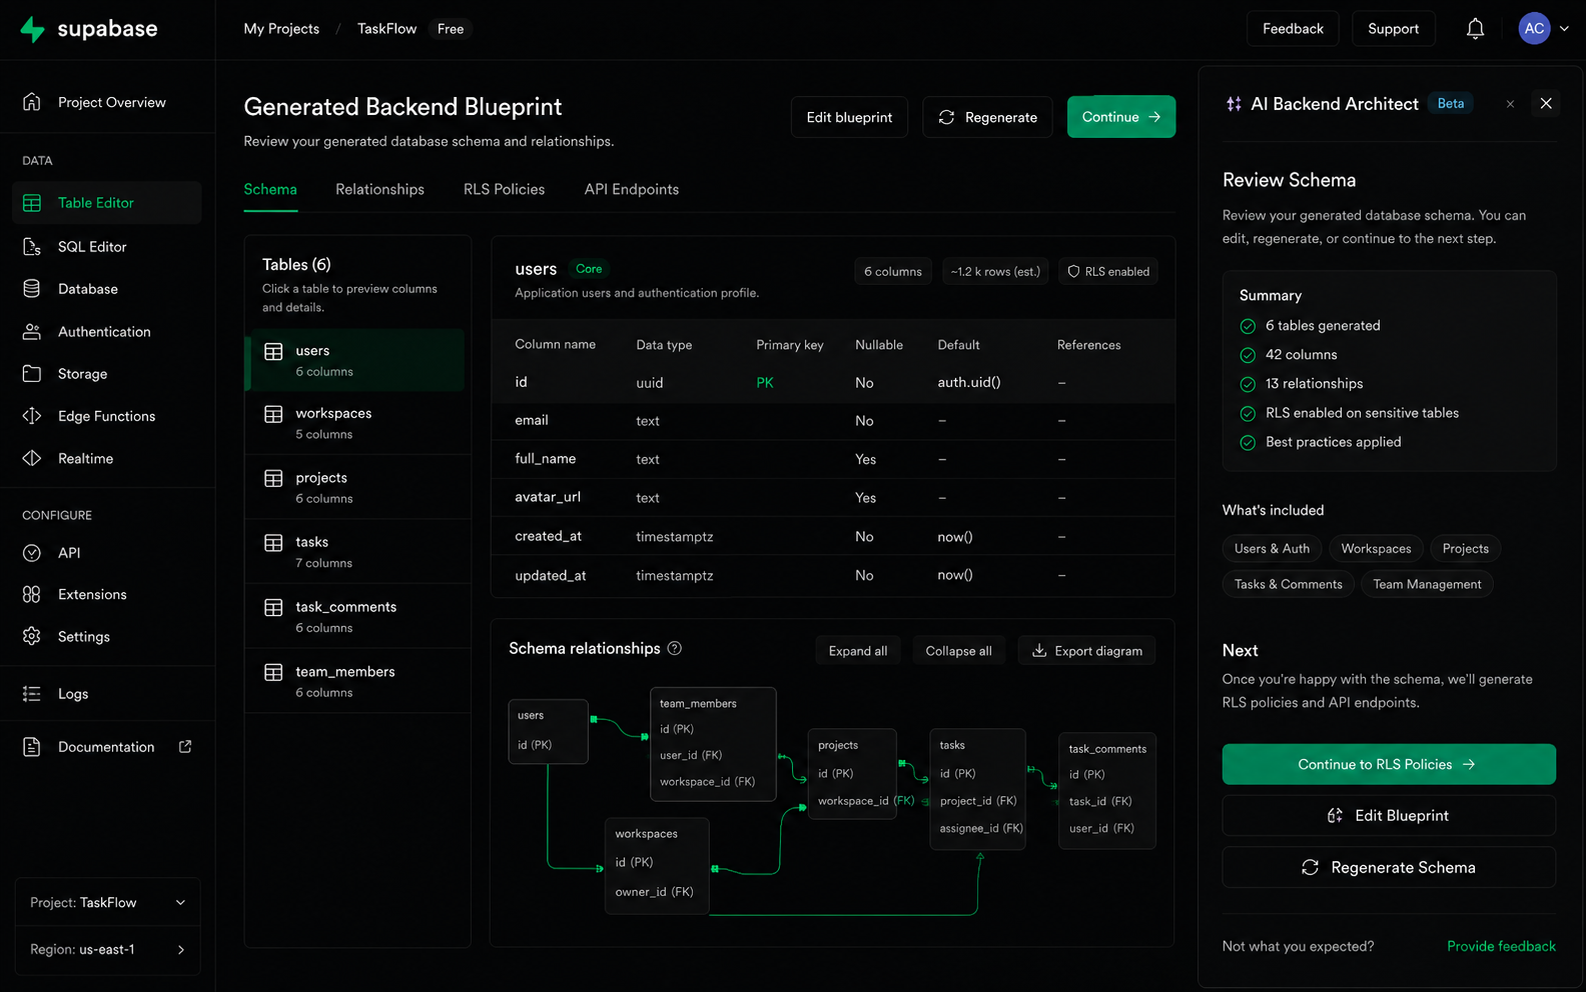This screenshot has height=992, width=1586.
Task: Open the Provide feedback link
Action: coord(1501,946)
